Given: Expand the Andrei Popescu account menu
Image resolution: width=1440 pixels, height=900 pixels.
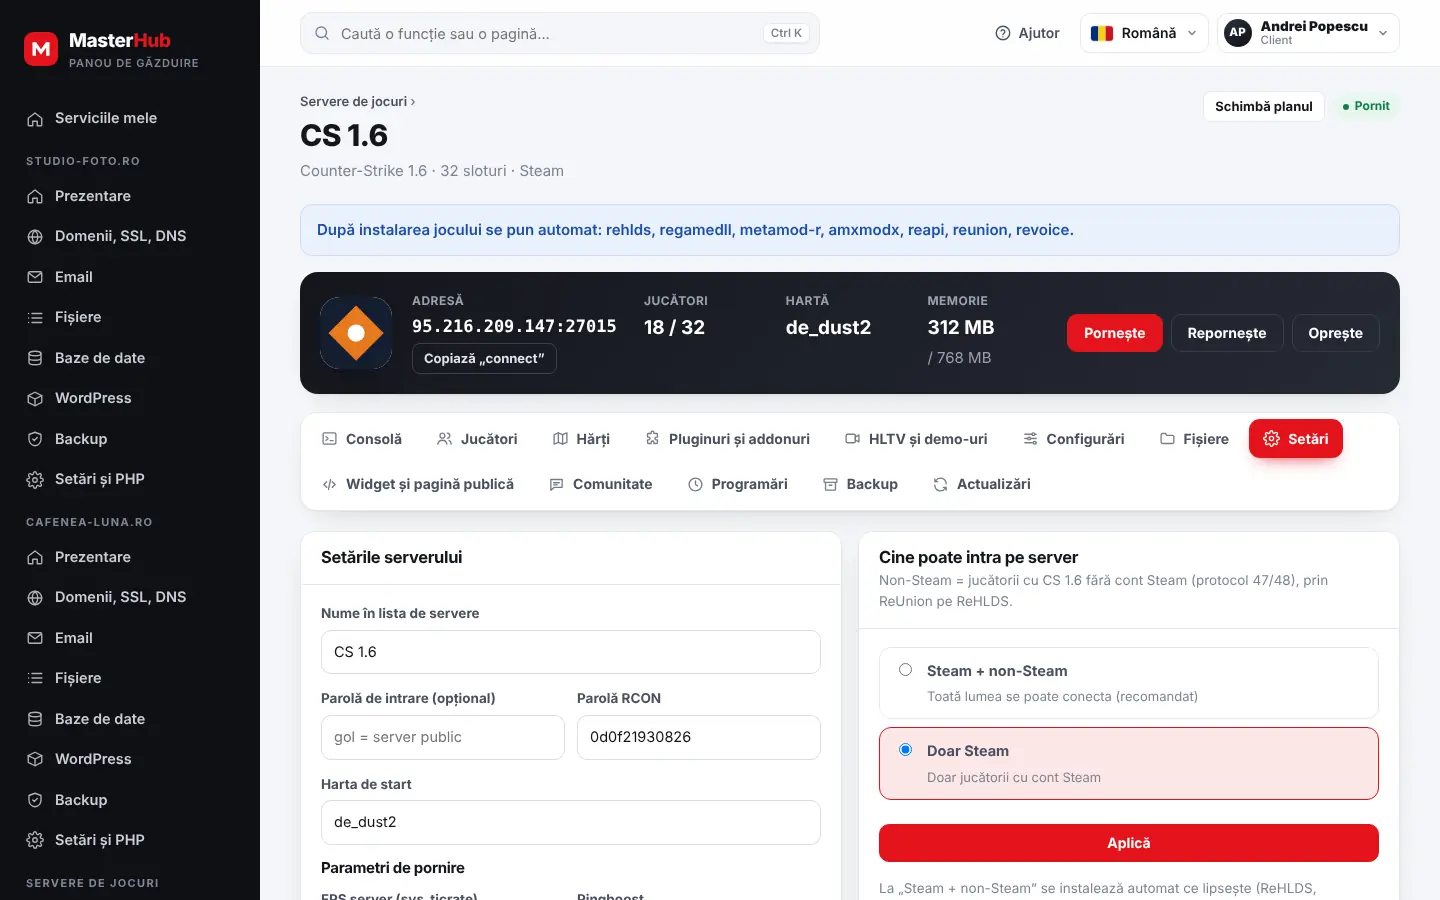Looking at the screenshot, I should click(1308, 33).
